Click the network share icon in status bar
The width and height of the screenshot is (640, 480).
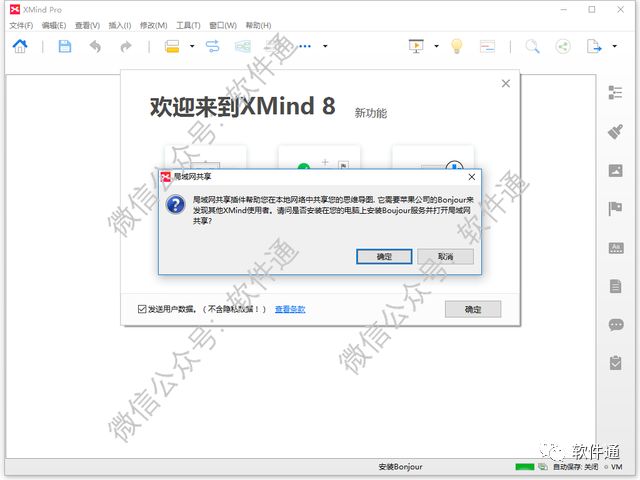point(542,467)
